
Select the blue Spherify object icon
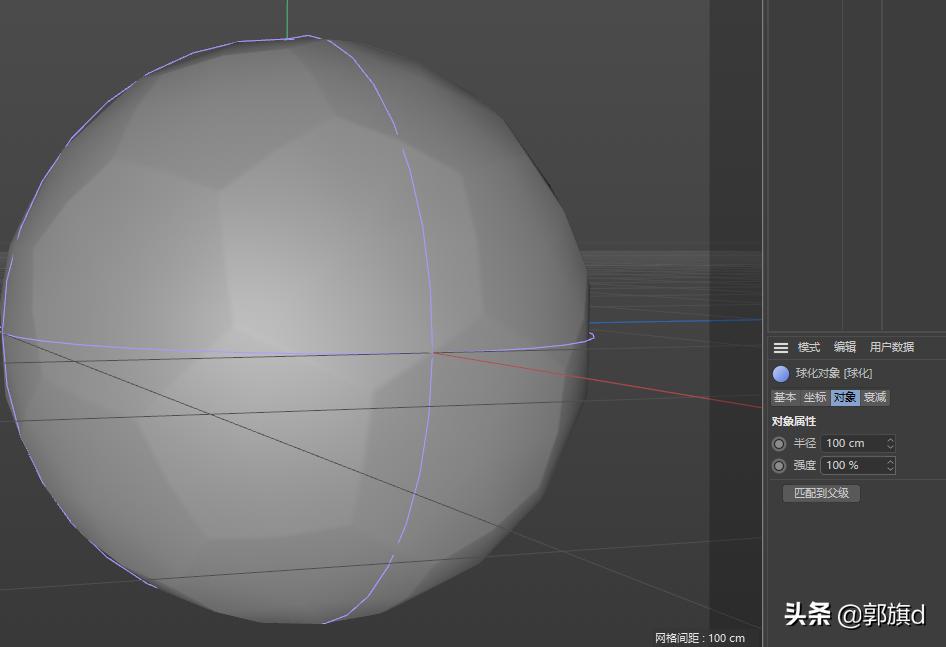pyautogui.click(x=780, y=373)
